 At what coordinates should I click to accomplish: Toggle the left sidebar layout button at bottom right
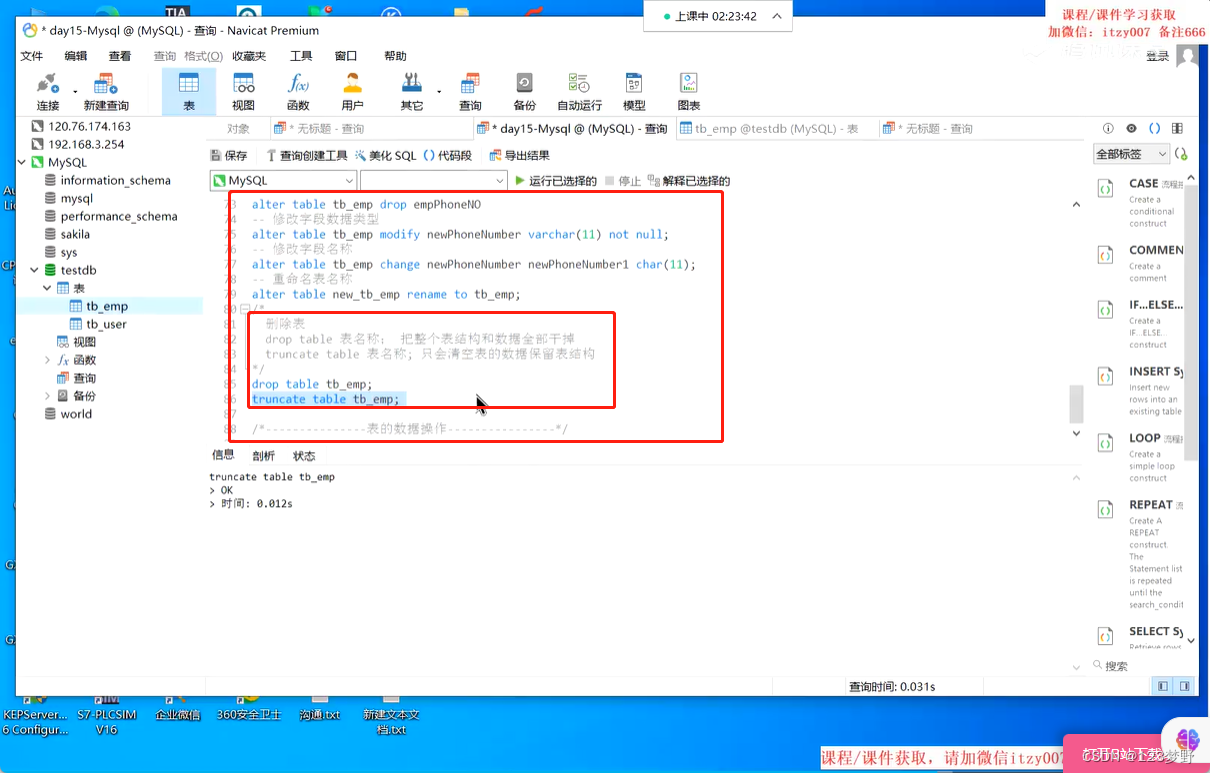tap(1163, 686)
